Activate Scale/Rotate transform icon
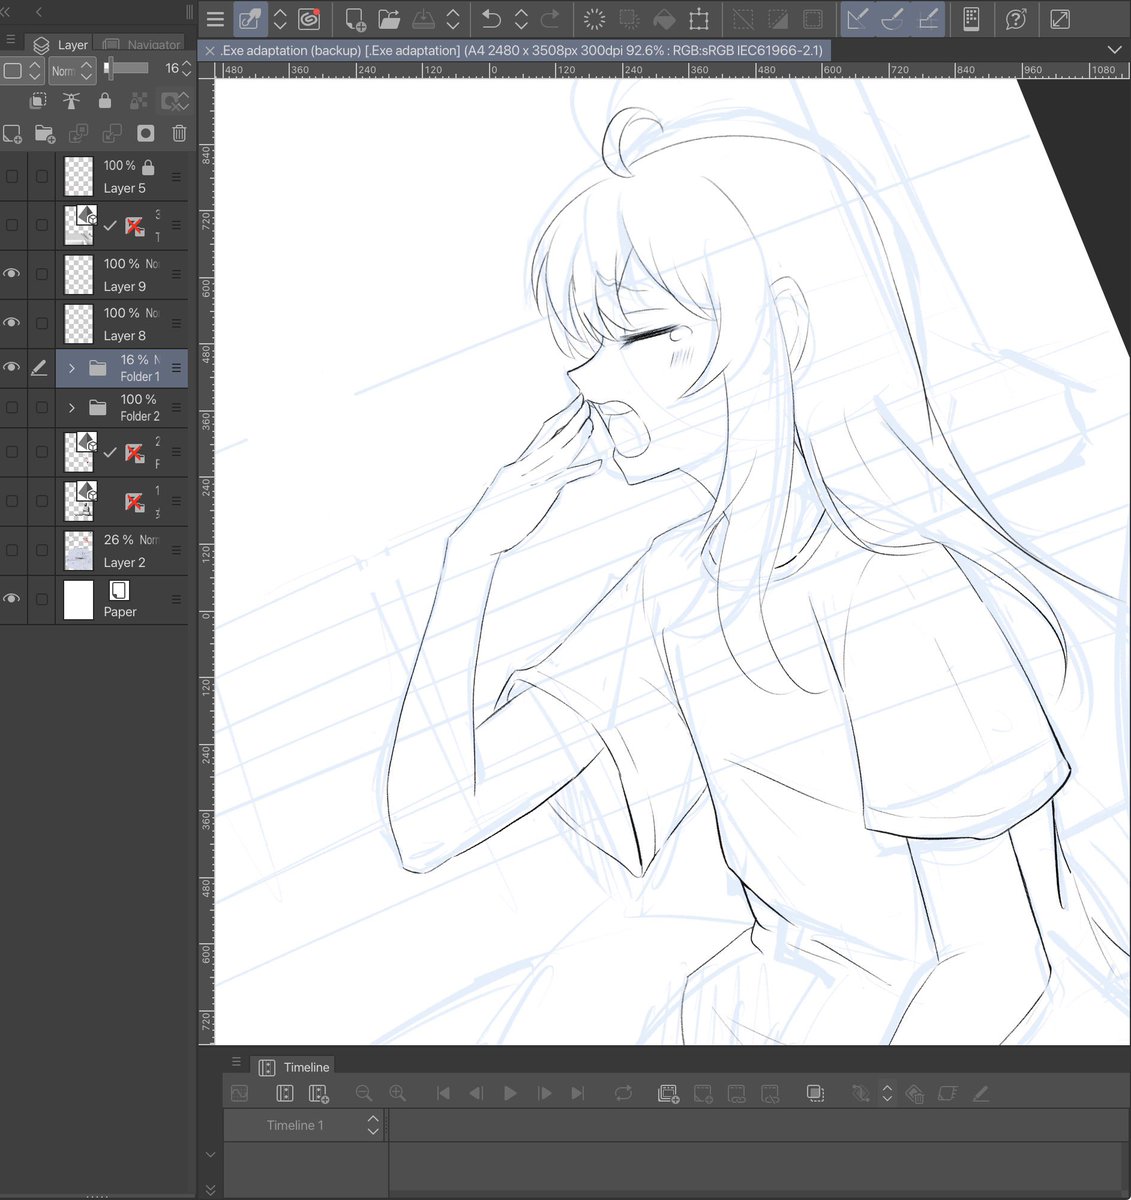 [699, 19]
